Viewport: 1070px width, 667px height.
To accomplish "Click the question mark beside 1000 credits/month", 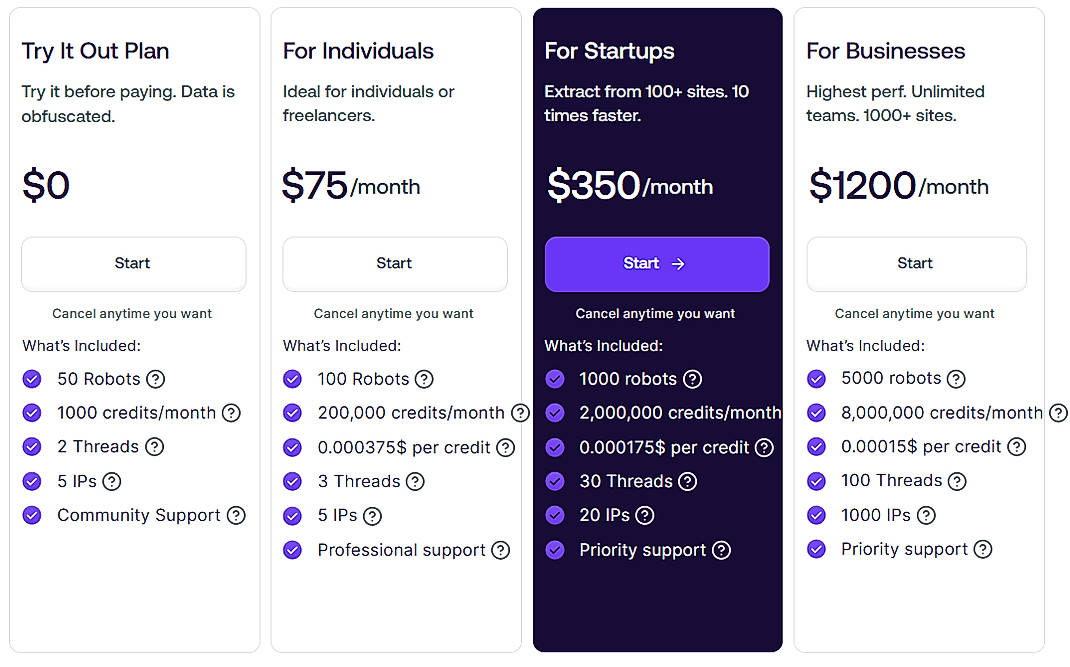I will click(232, 413).
